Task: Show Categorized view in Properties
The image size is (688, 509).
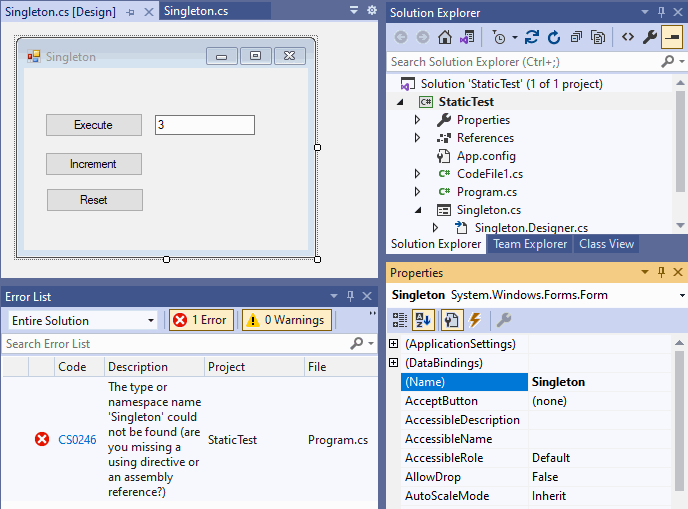Action: click(x=400, y=320)
